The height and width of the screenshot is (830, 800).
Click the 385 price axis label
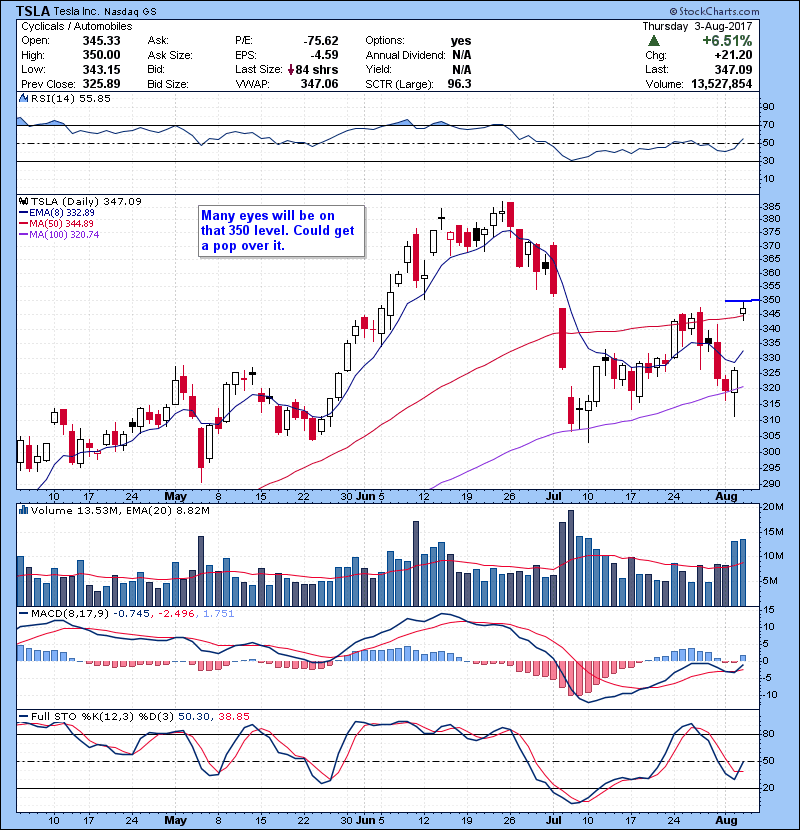click(771, 206)
